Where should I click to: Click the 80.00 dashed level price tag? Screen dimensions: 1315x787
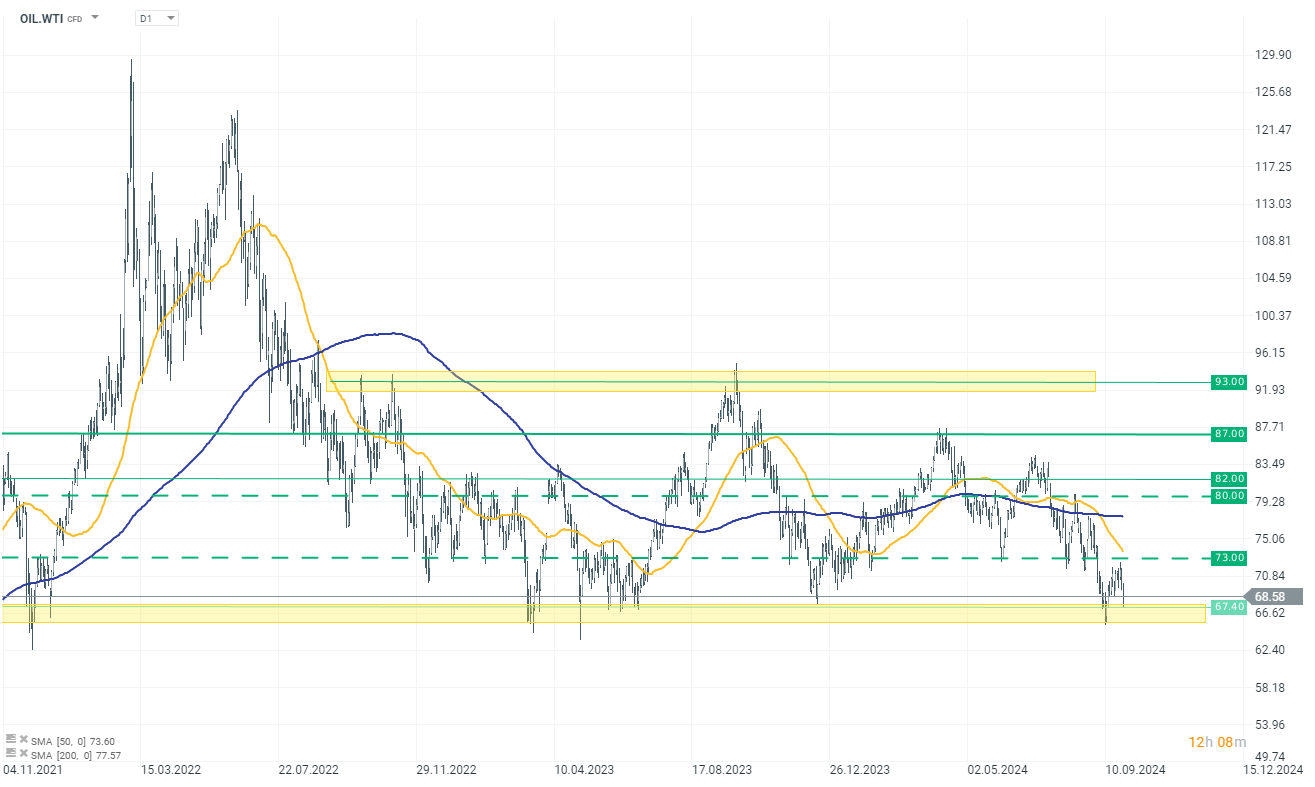pyautogui.click(x=1229, y=496)
